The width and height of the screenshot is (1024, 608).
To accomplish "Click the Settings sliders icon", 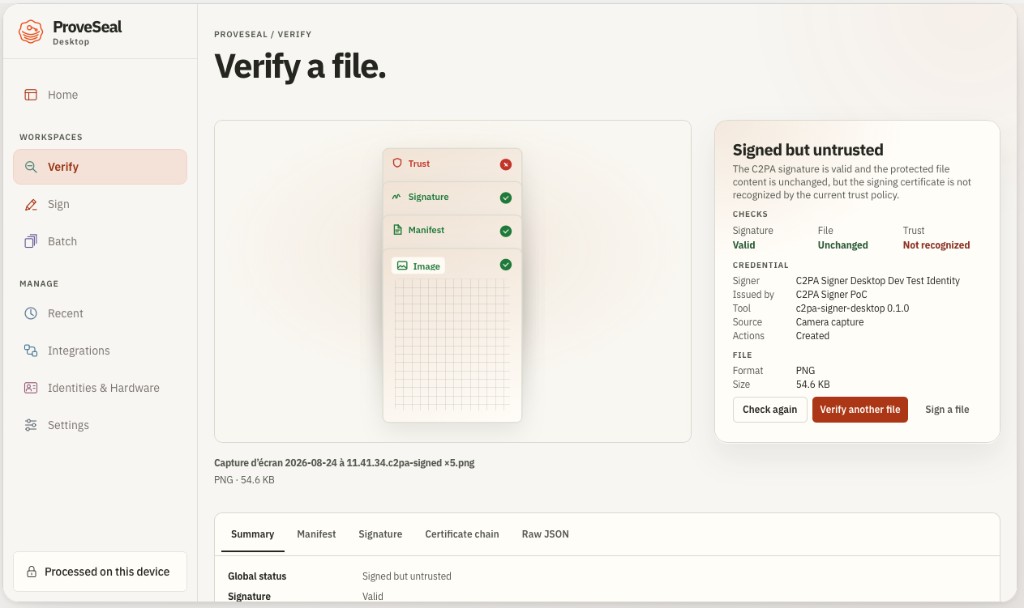I will click(x=31, y=424).
